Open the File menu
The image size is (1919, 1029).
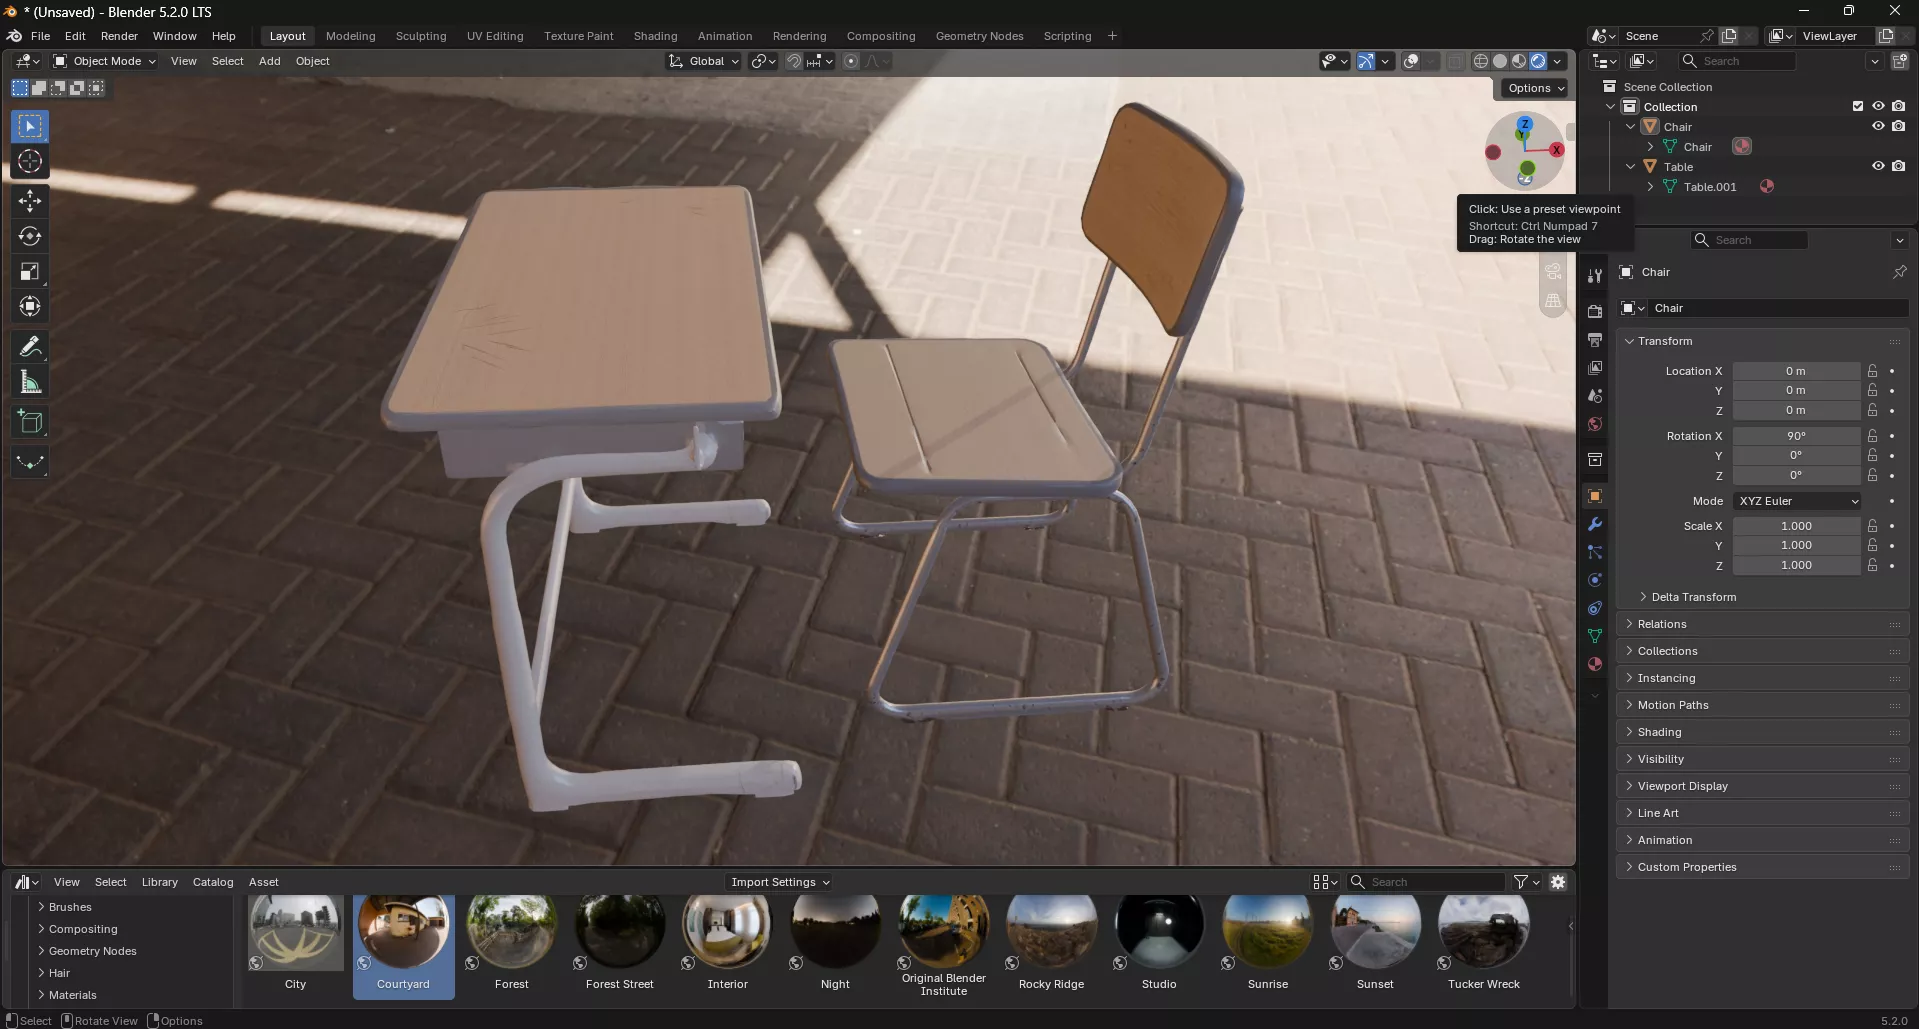(x=40, y=36)
